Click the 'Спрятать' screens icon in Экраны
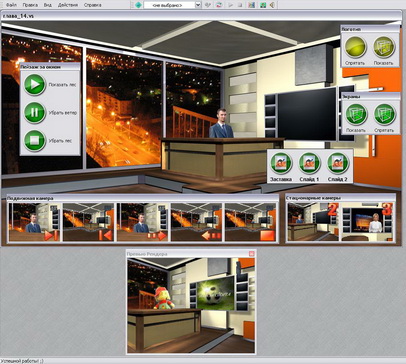This screenshot has height=364, width=406. pyautogui.click(x=384, y=115)
